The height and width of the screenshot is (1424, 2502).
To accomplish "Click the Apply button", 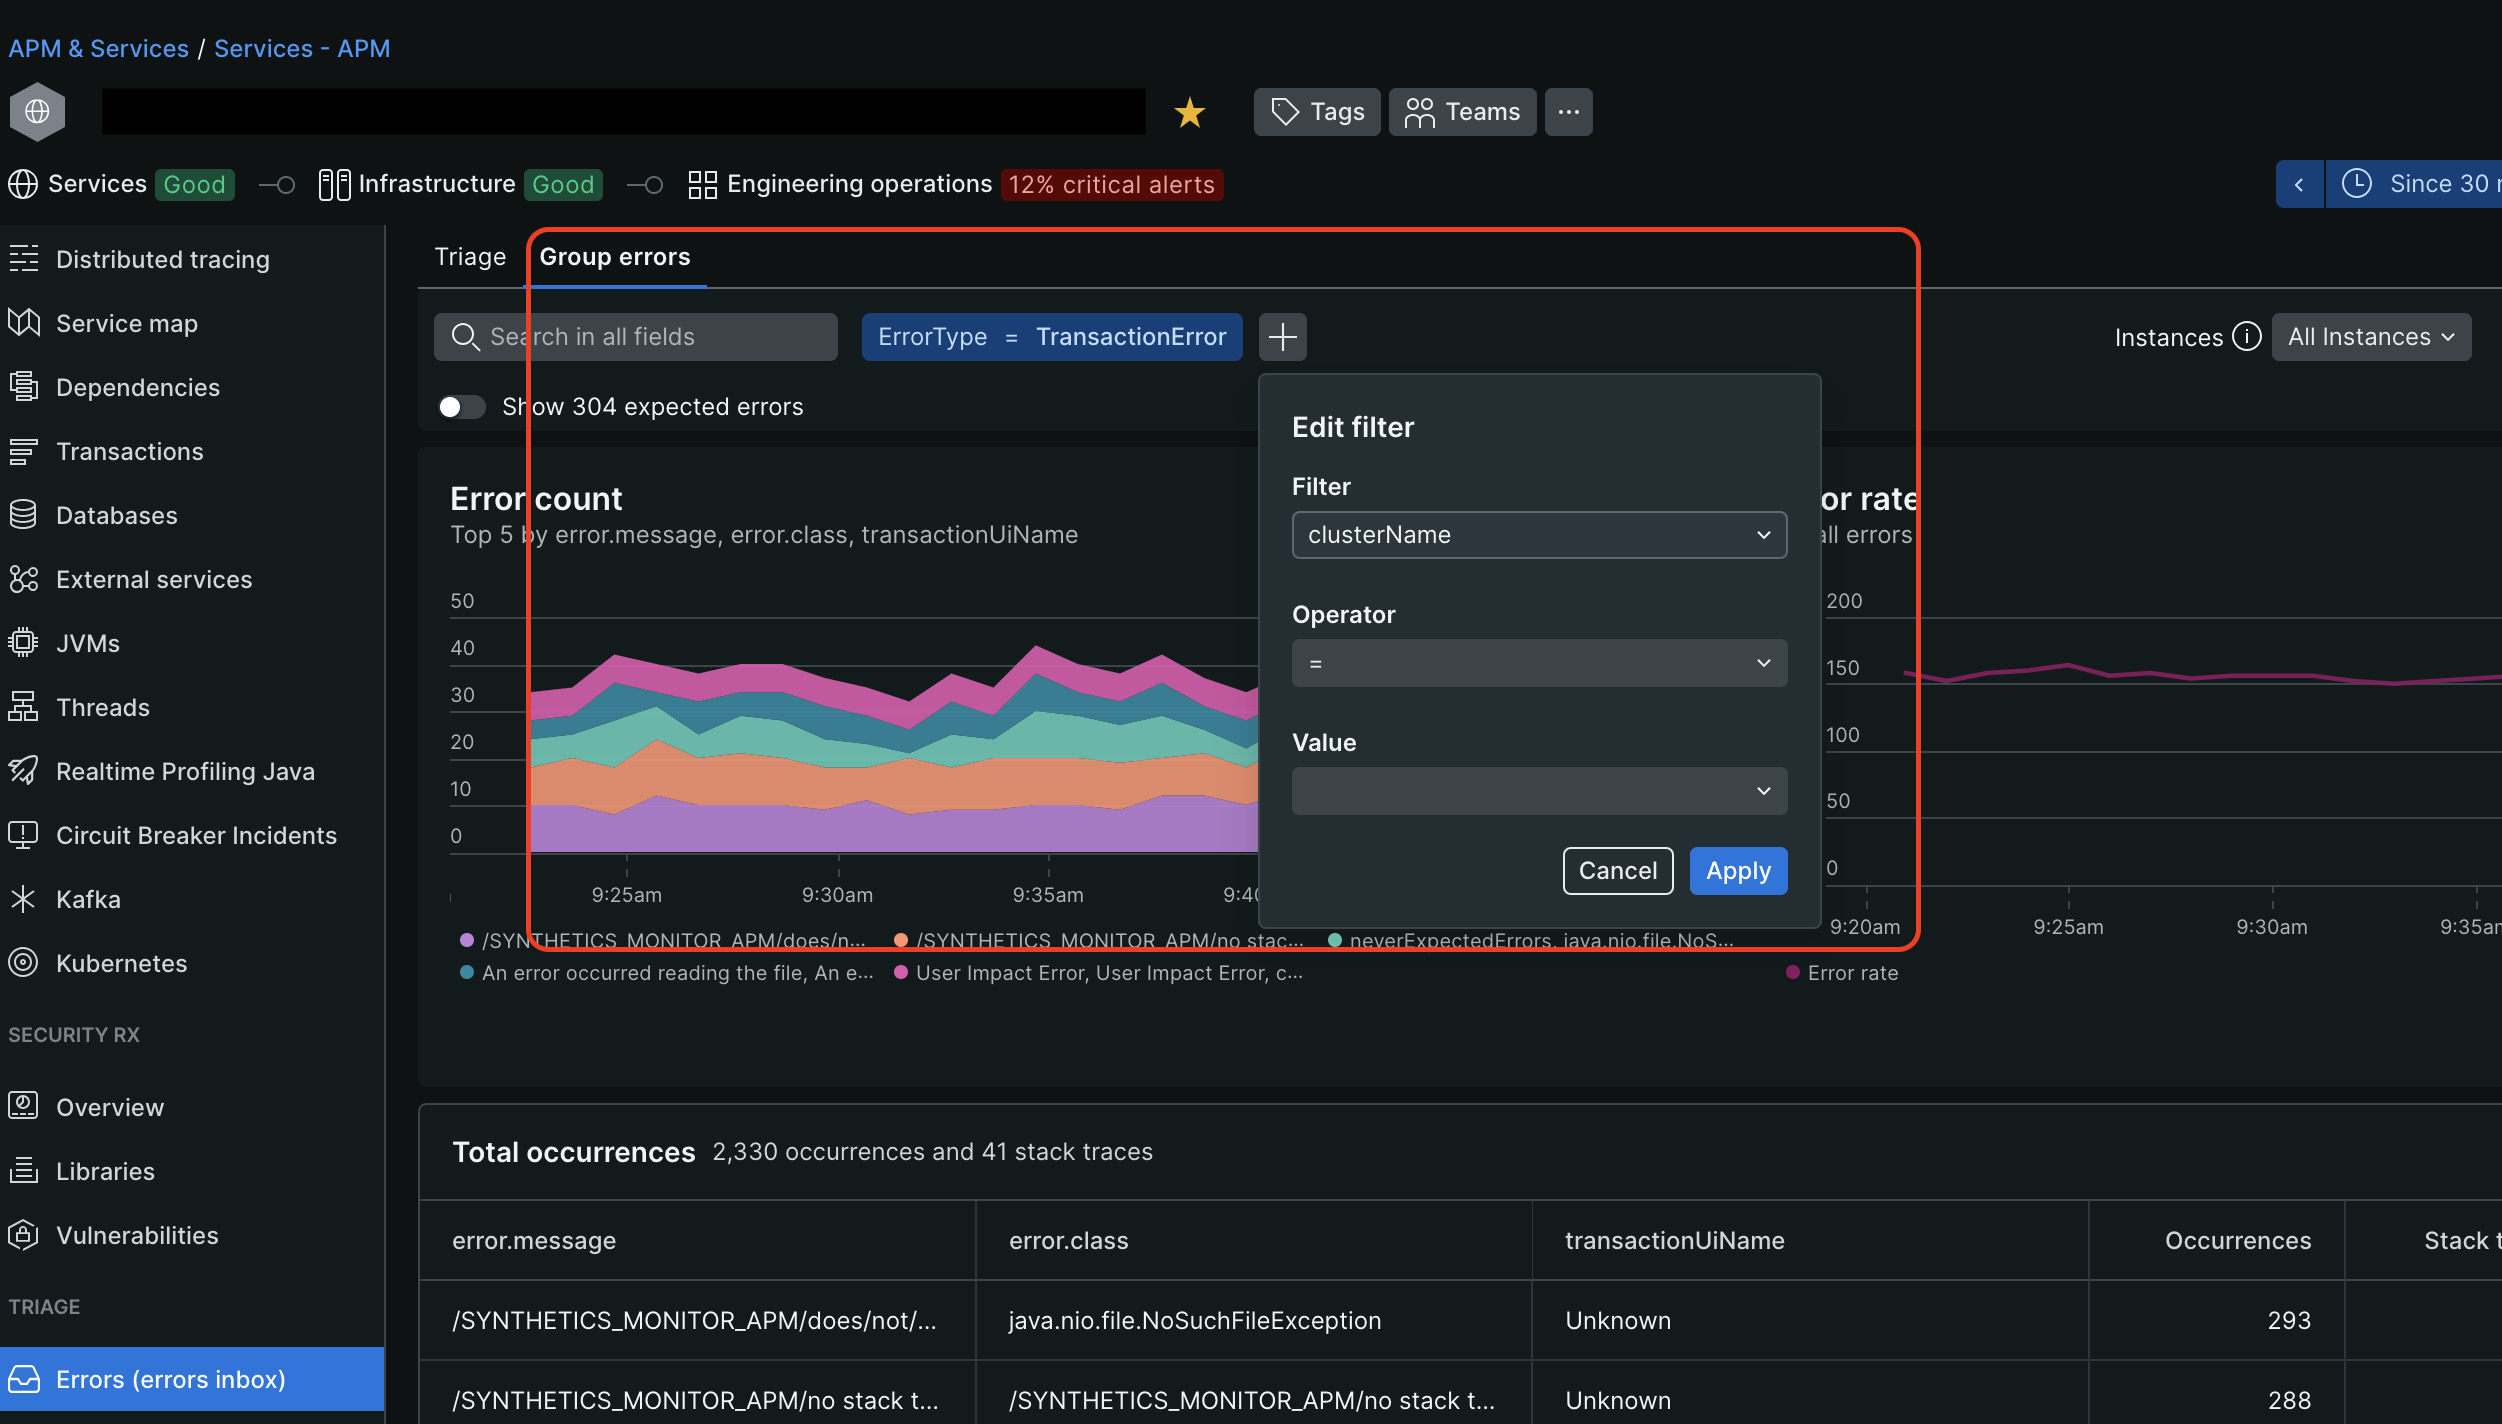I will (x=1737, y=871).
